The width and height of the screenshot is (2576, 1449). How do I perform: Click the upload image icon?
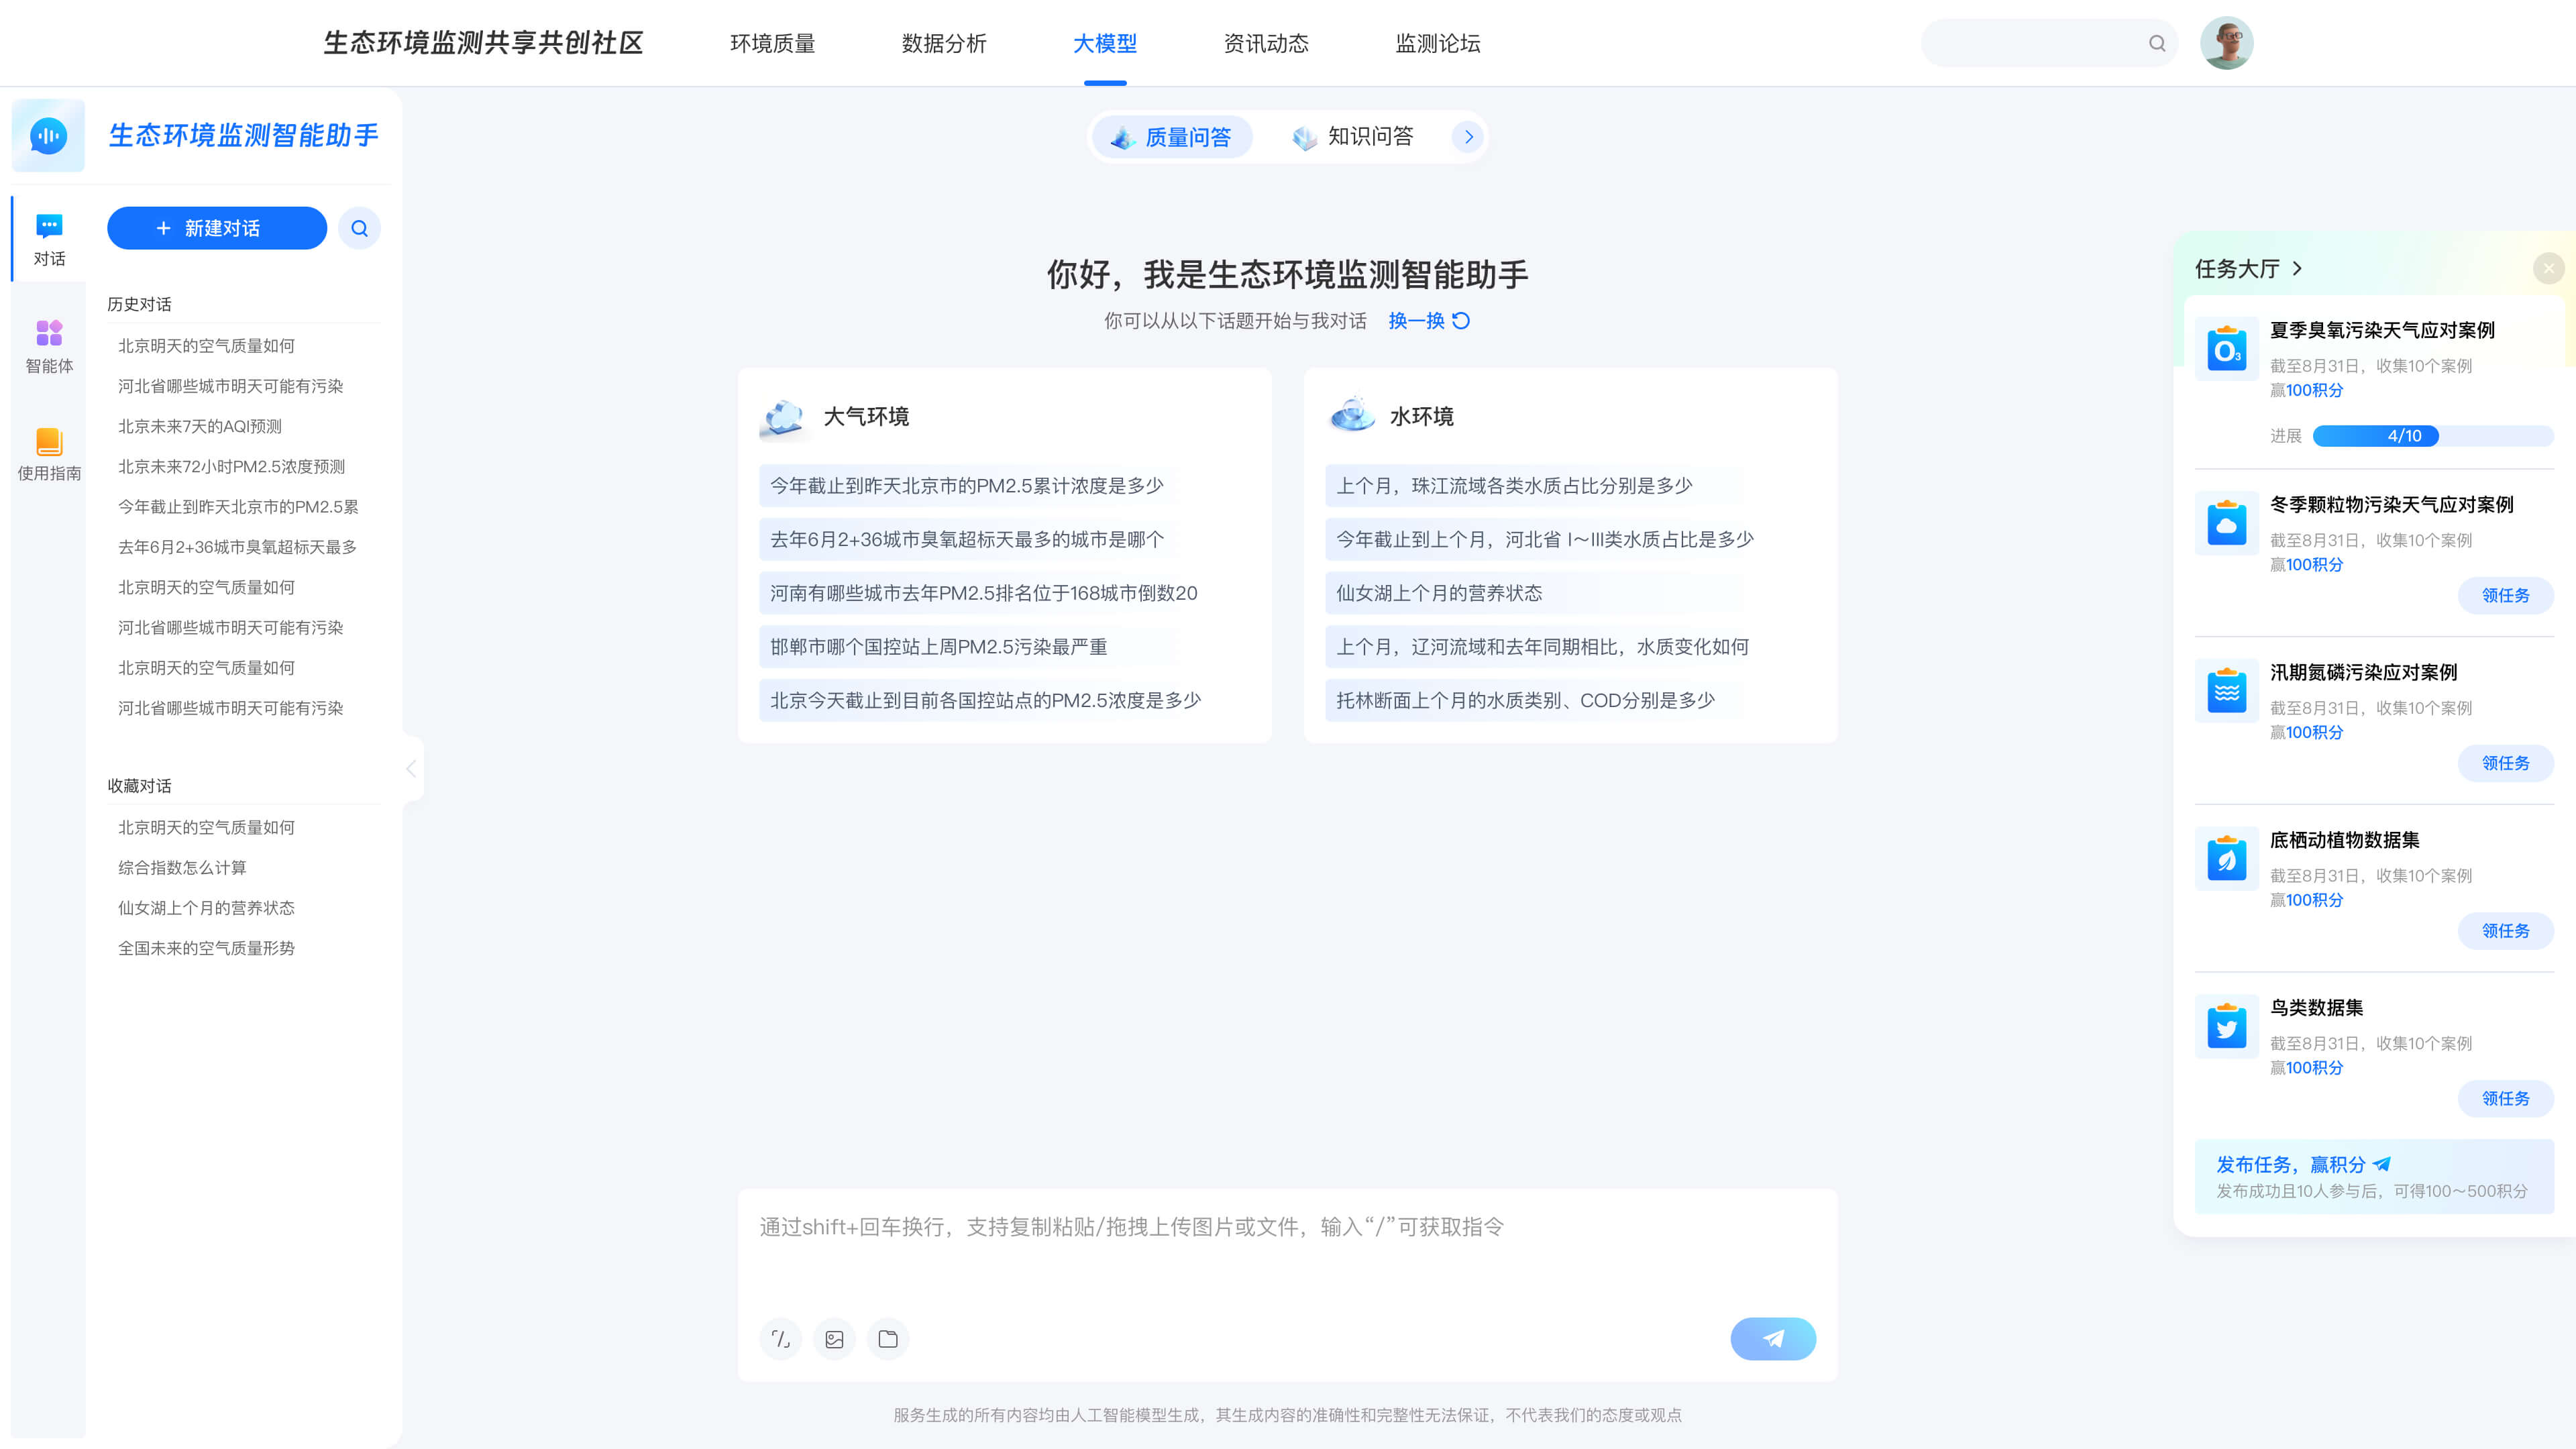point(834,1339)
